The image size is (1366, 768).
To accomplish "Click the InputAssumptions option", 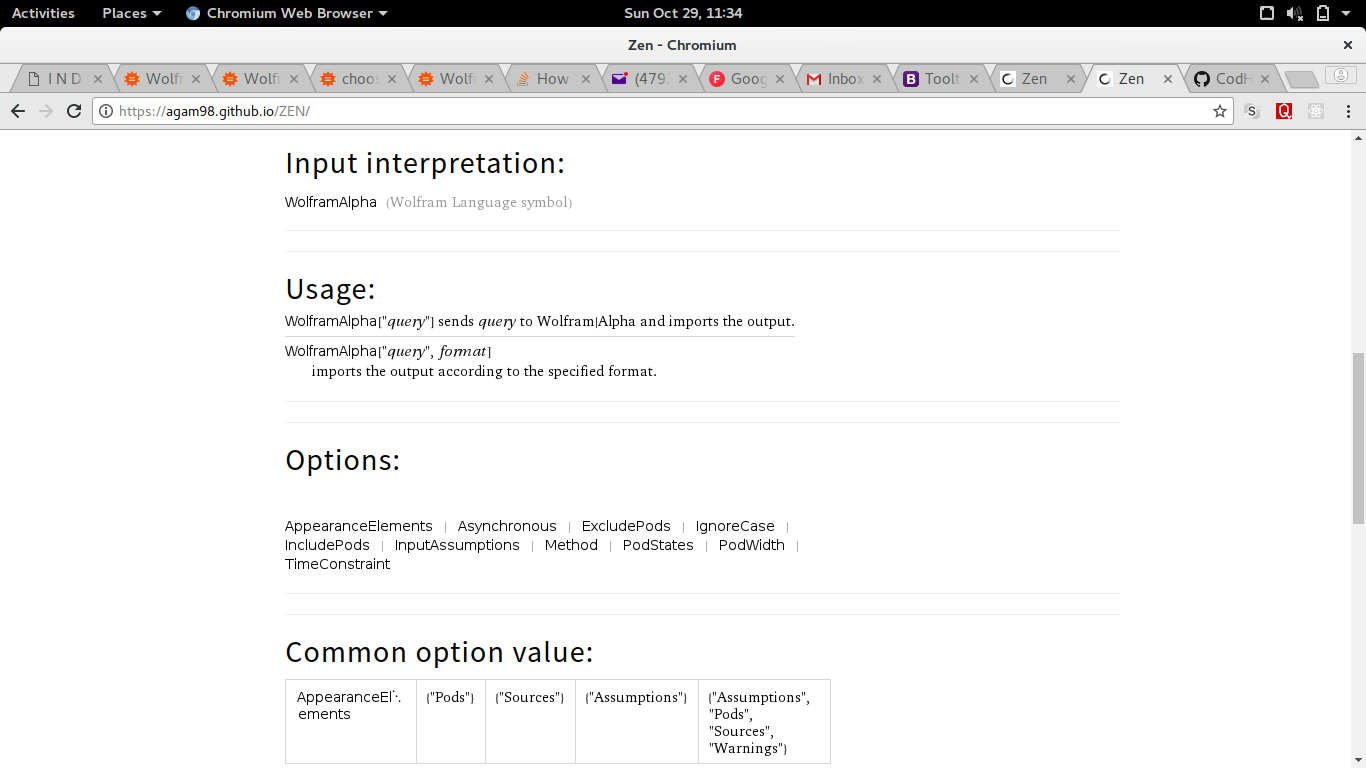I will pos(457,545).
